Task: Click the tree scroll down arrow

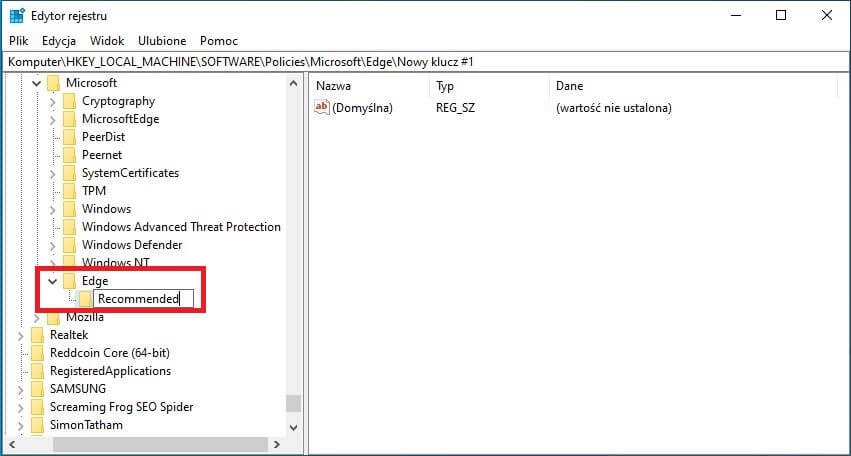Action: click(x=294, y=427)
